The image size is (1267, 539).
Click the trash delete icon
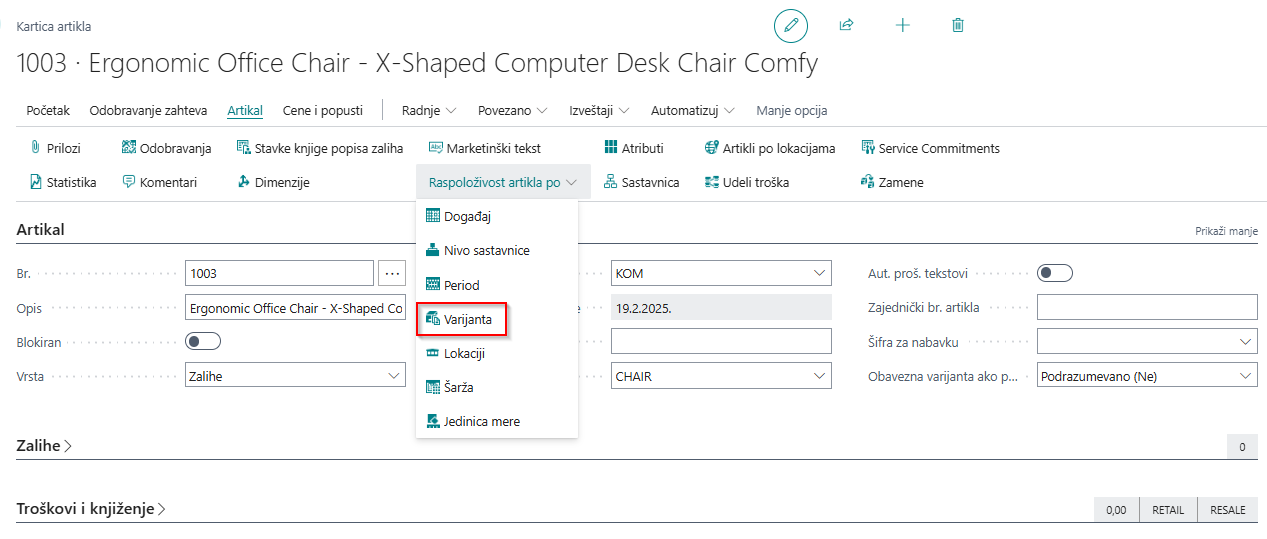(958, 25)
